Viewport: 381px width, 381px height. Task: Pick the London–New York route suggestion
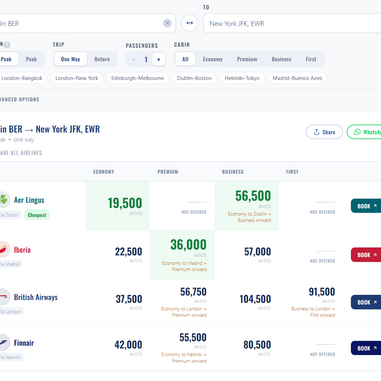tap(77, 78)
